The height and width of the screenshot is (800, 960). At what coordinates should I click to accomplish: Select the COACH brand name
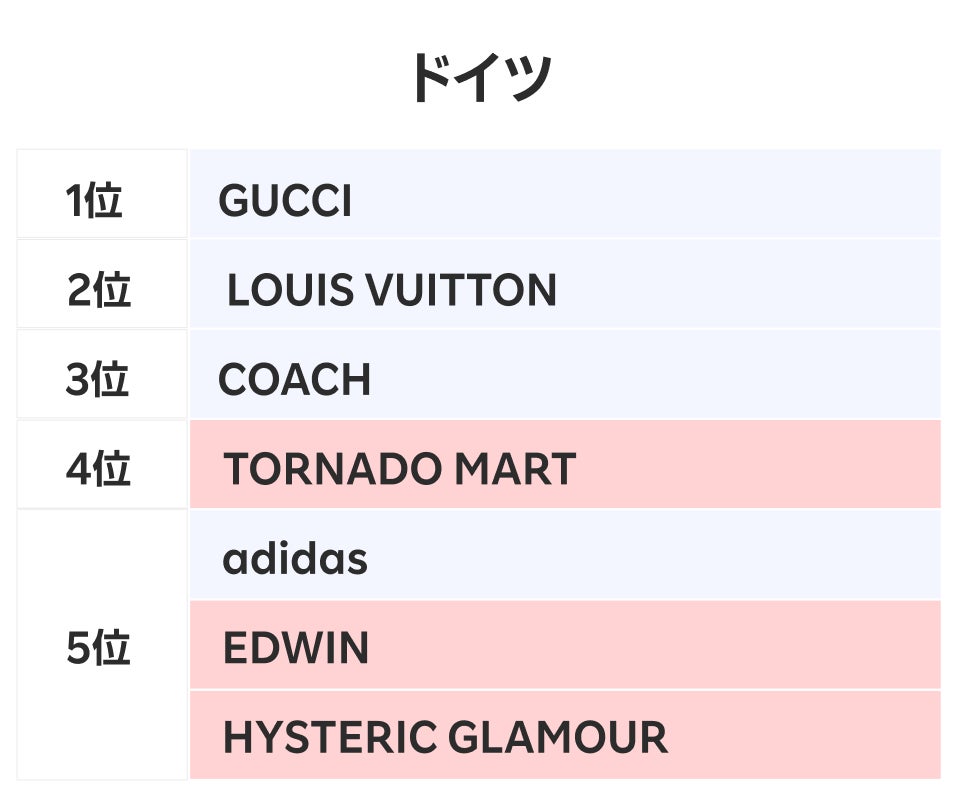(x=294, y=381)
